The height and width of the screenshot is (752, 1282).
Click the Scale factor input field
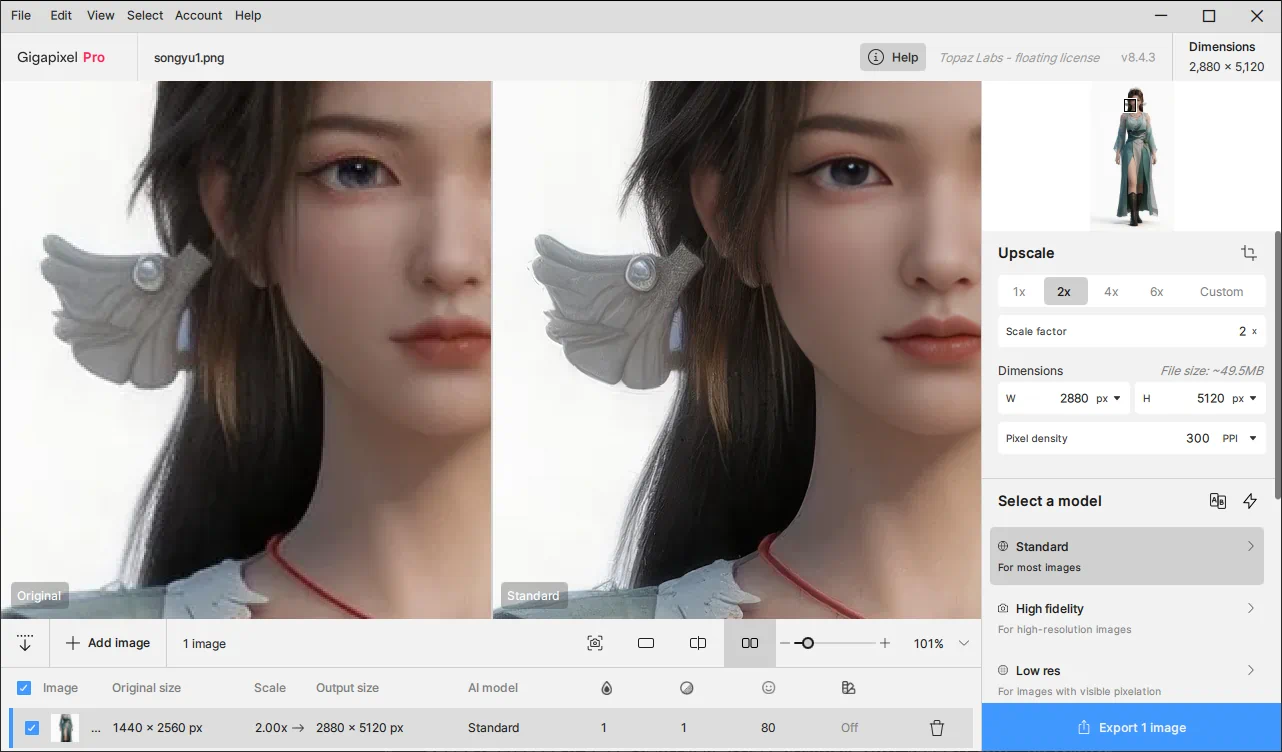coord(1131,331)
